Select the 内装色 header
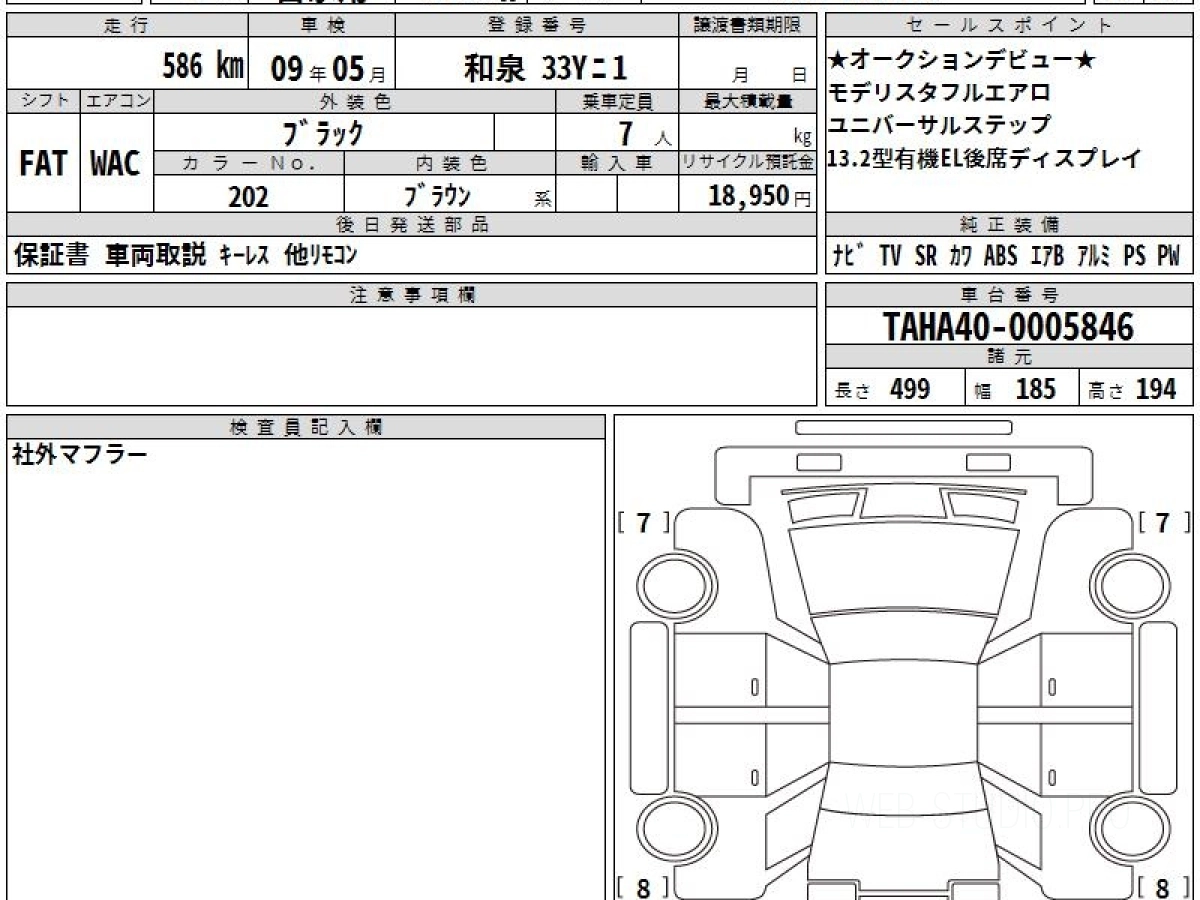 click(x=450, y=164)
